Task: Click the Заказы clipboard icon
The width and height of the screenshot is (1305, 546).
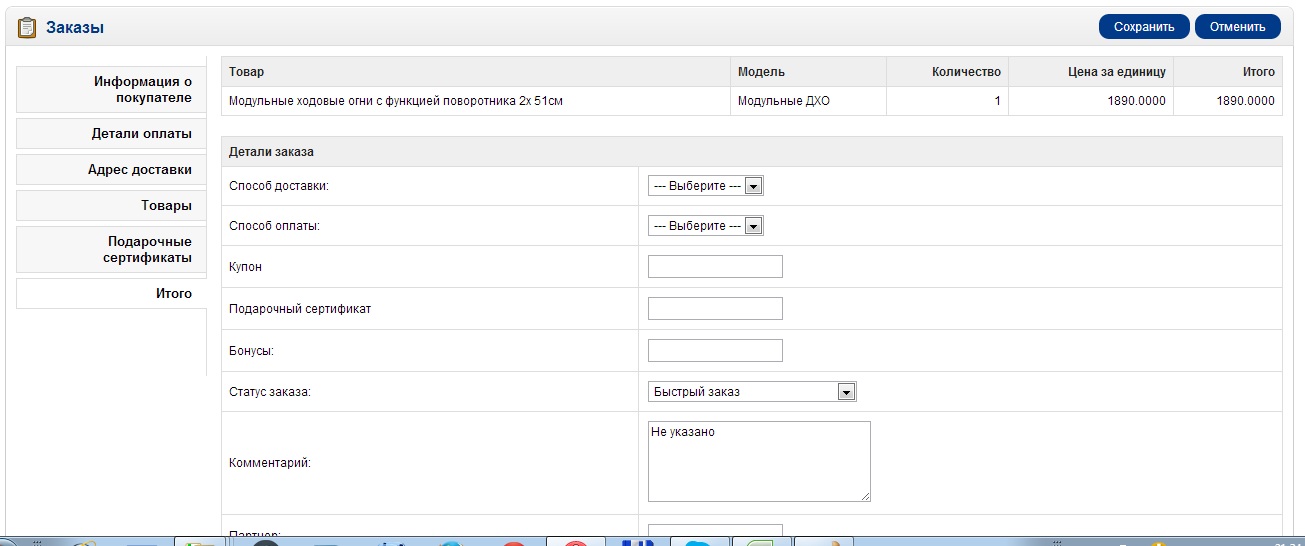Action: coord(27,27)
